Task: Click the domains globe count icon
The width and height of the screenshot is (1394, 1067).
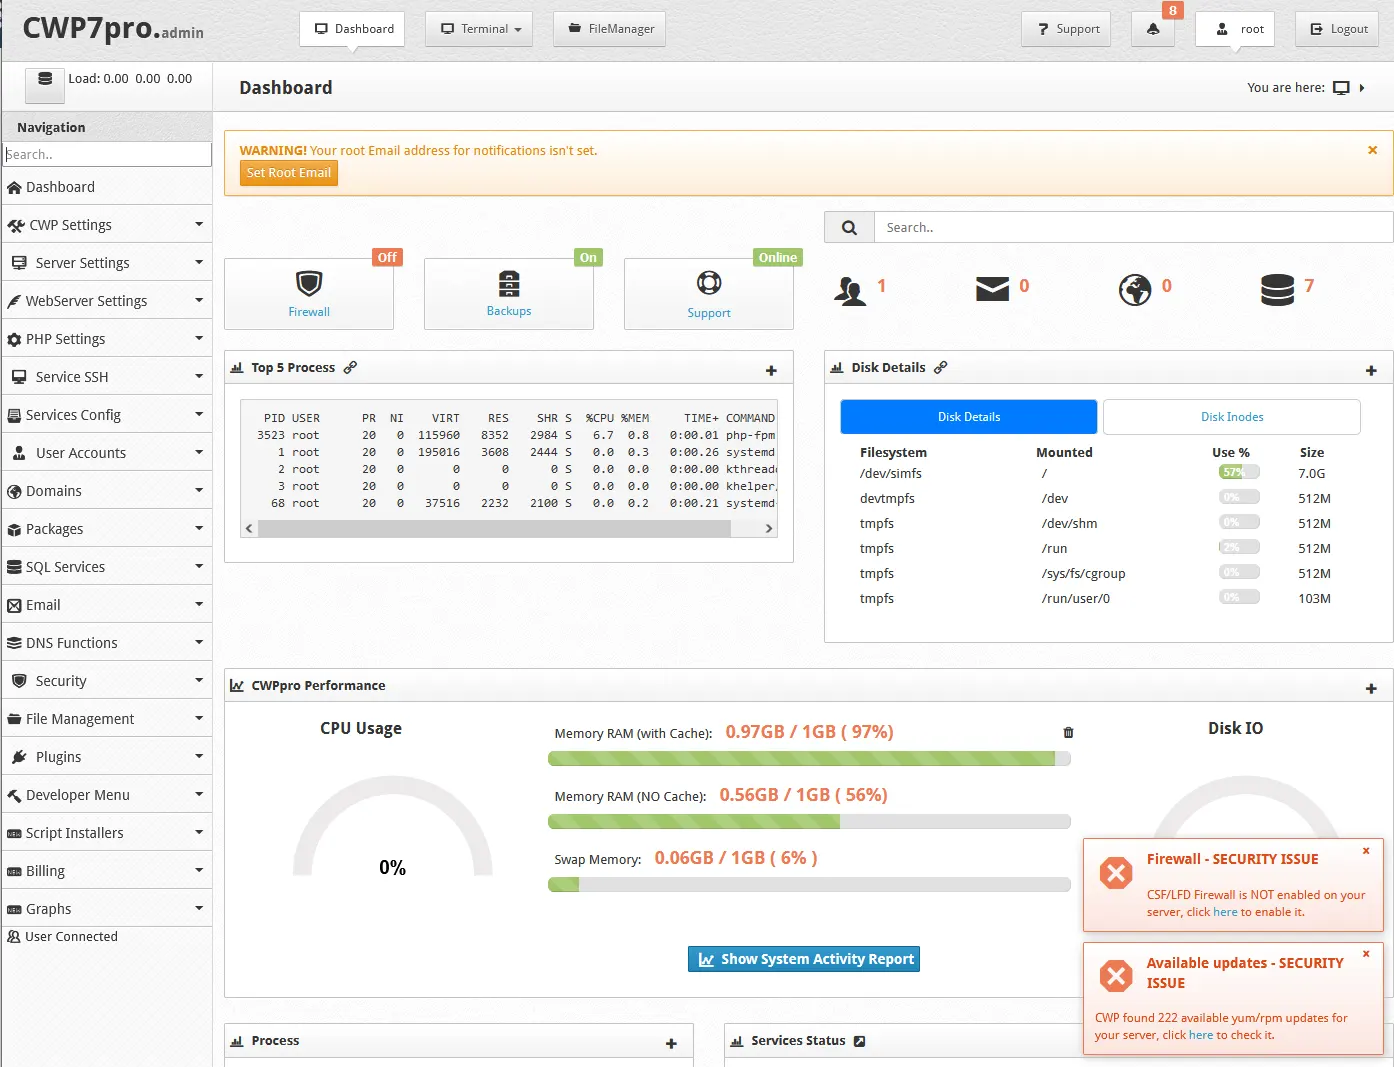Action: 1135,290
